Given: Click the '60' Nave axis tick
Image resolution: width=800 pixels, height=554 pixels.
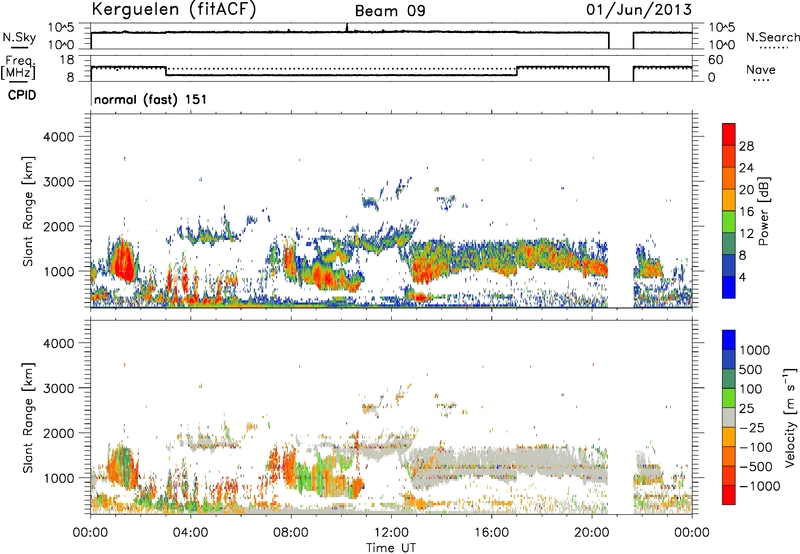Looking at the screenshot, I should point(715,60).
